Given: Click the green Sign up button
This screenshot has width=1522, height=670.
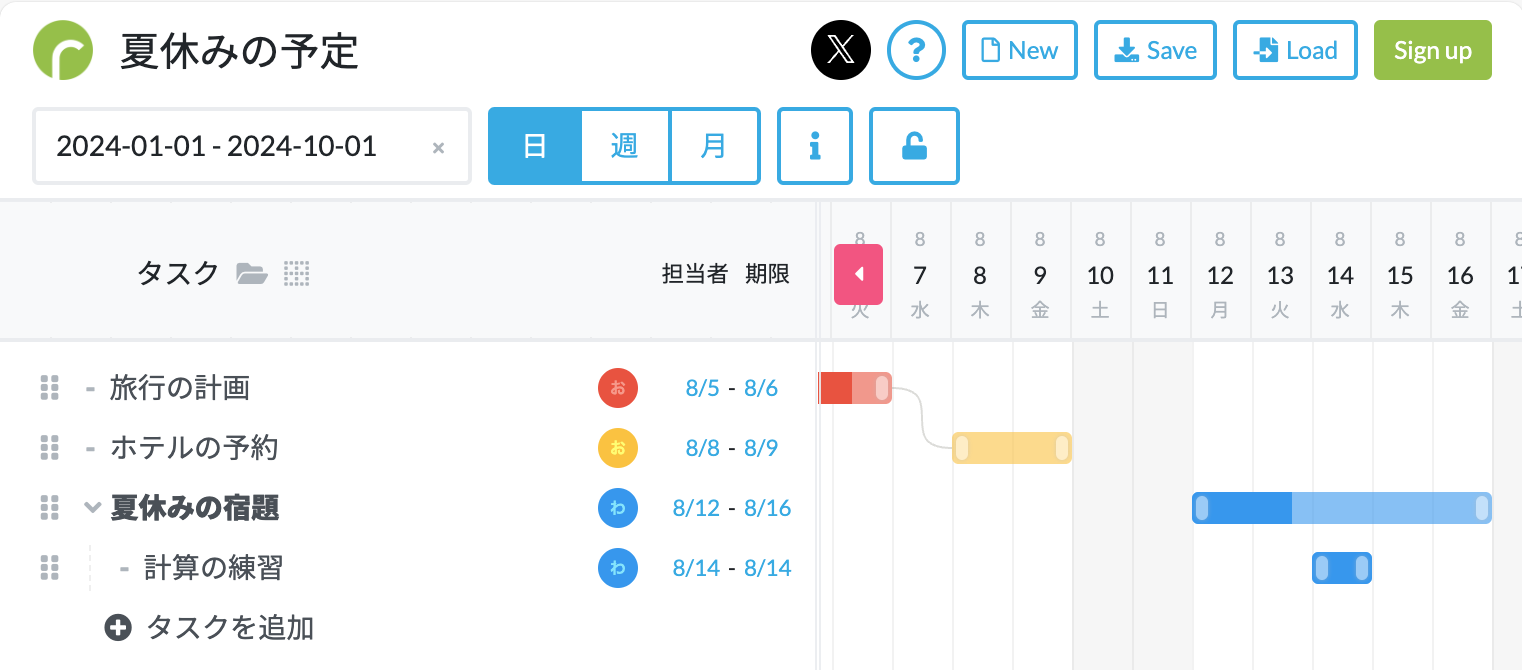Looking at the screenshot, I should [x=1433, y=50].
